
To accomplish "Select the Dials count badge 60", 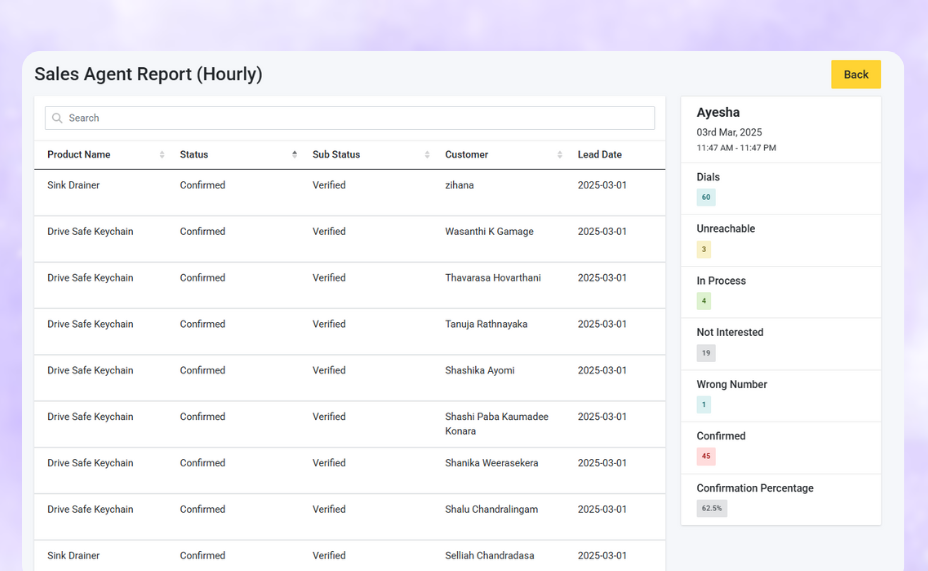I will click(x=705, y=197).
